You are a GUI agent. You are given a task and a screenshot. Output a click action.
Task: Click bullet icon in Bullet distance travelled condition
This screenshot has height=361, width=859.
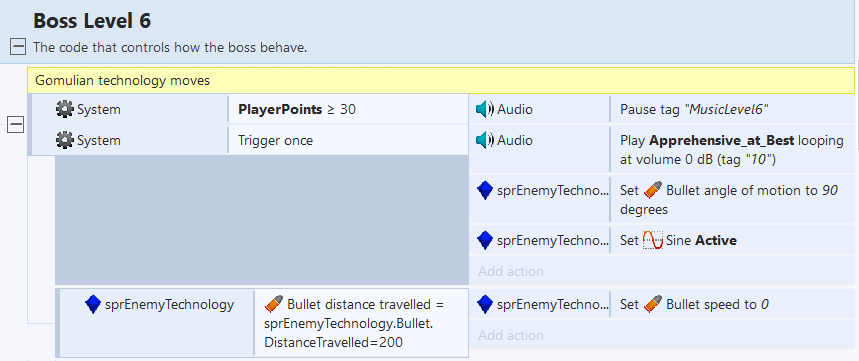click(x=273, y=303)
